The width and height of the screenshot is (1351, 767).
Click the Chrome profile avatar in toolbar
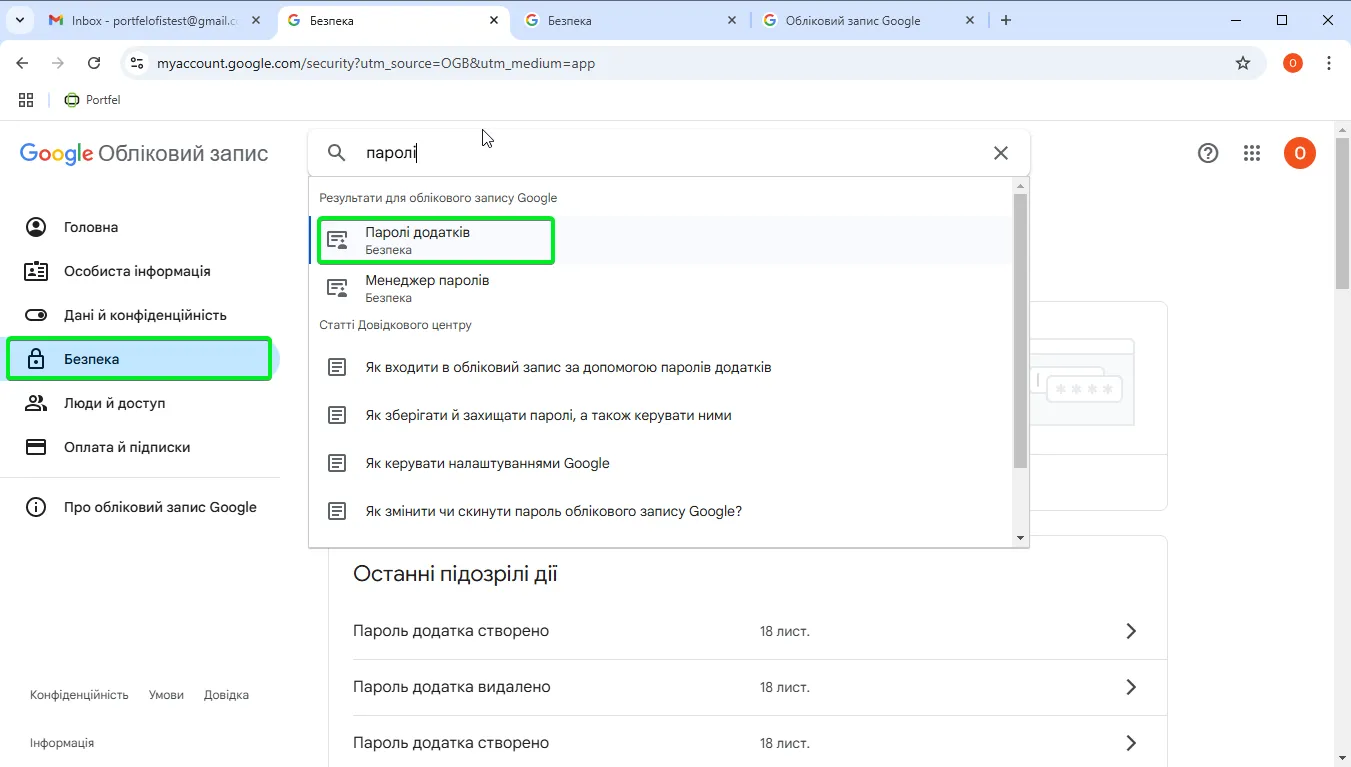click(1293, 63)
